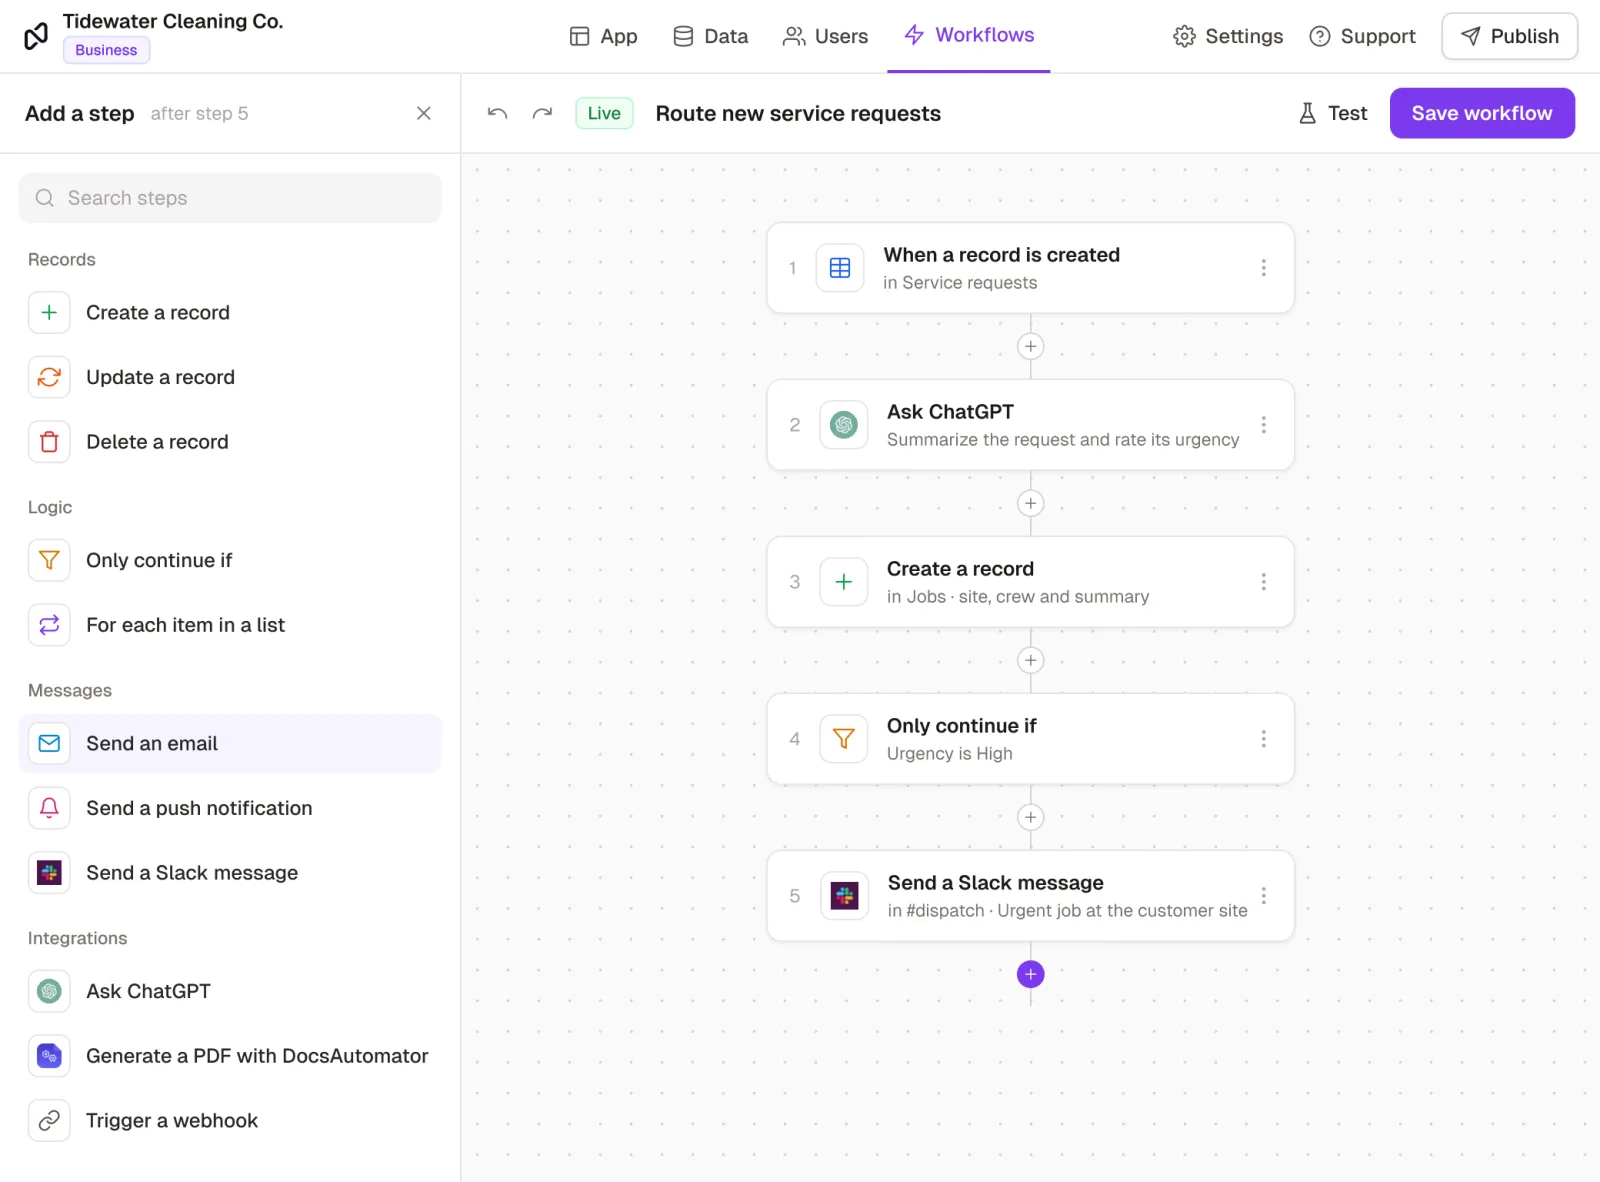The image size is (1600, 1182).
Task: Open step 4 Only continue if card
Action: [x=1030, y=739]
